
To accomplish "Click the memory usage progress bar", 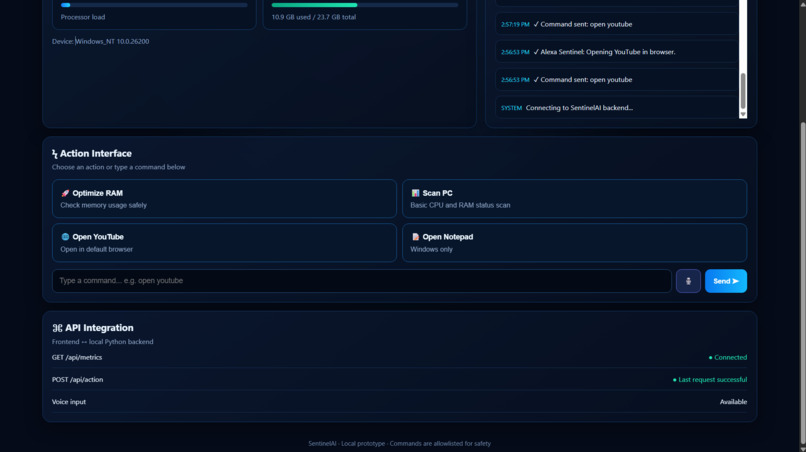I will 365,5.
